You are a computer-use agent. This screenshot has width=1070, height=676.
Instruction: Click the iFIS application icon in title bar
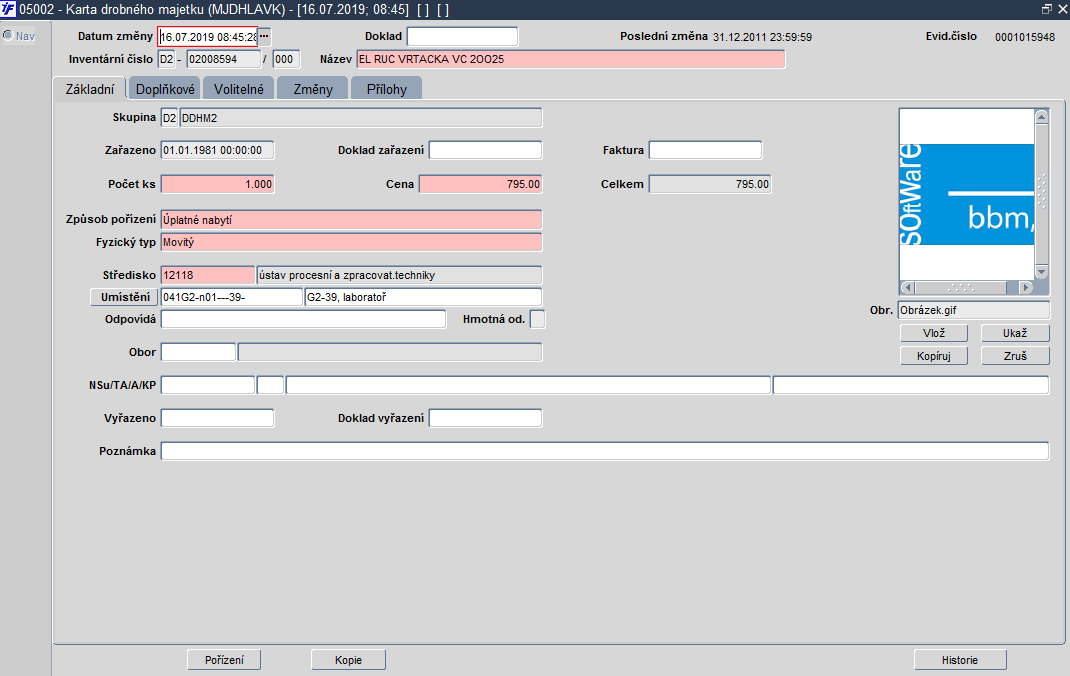point(8,10)
